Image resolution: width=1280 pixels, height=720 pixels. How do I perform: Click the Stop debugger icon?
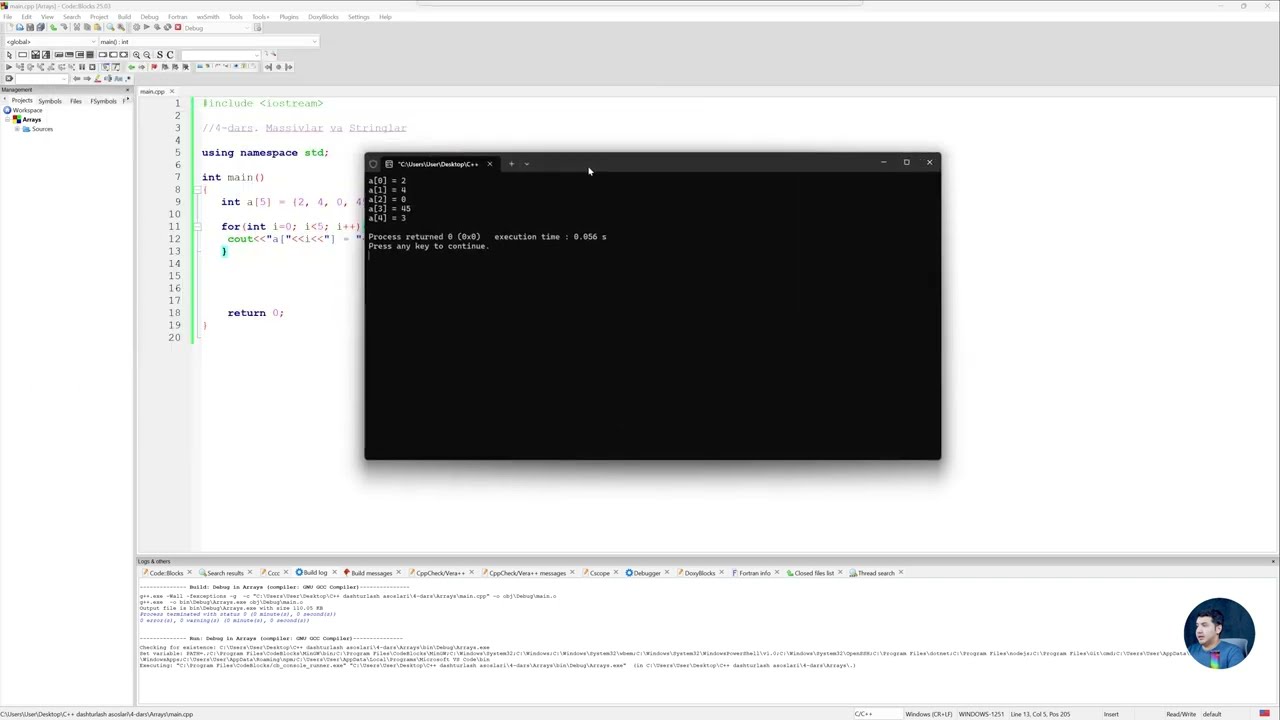(x=92, y=67)
